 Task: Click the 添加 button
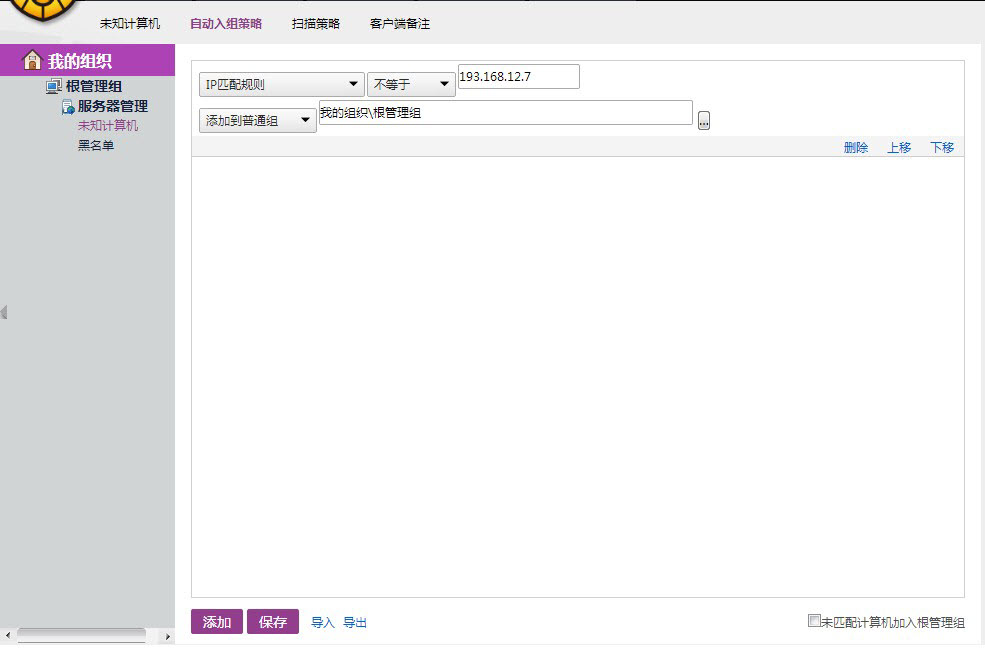pyautogui.click(x=217, y=622)
